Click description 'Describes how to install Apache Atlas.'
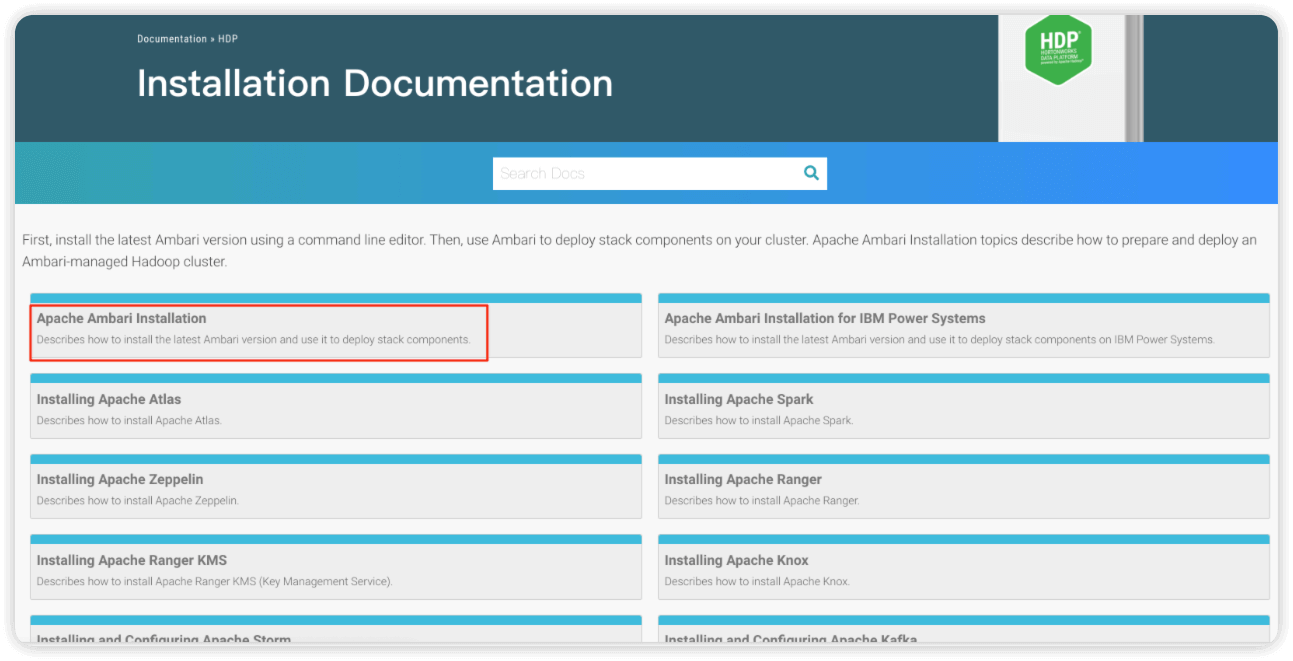 (x=129, y=420)
